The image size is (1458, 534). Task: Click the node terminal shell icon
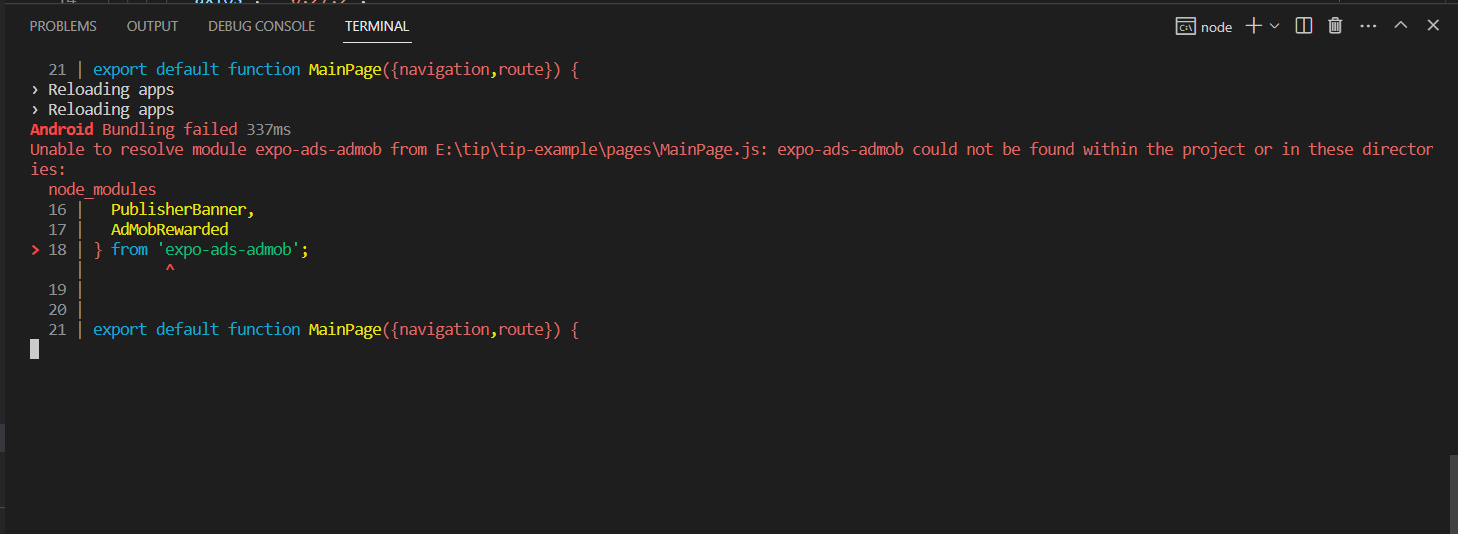click(x=1185, y=27)
